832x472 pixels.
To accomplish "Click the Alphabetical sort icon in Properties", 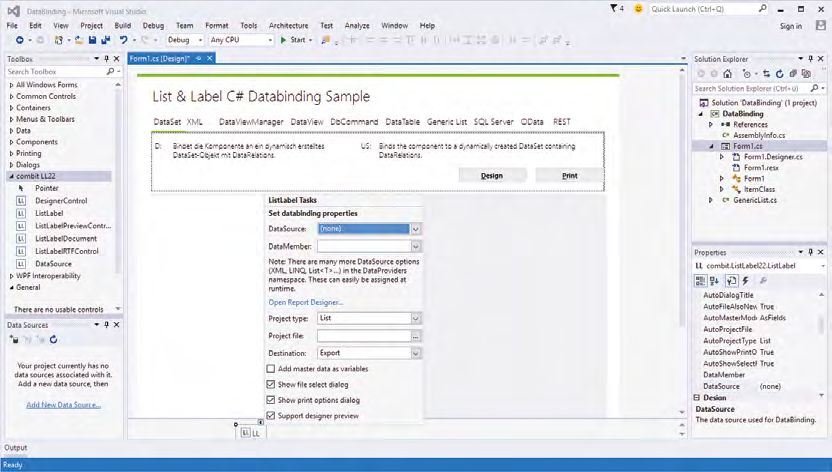I will pyautogui.click(x=714, y=281).
